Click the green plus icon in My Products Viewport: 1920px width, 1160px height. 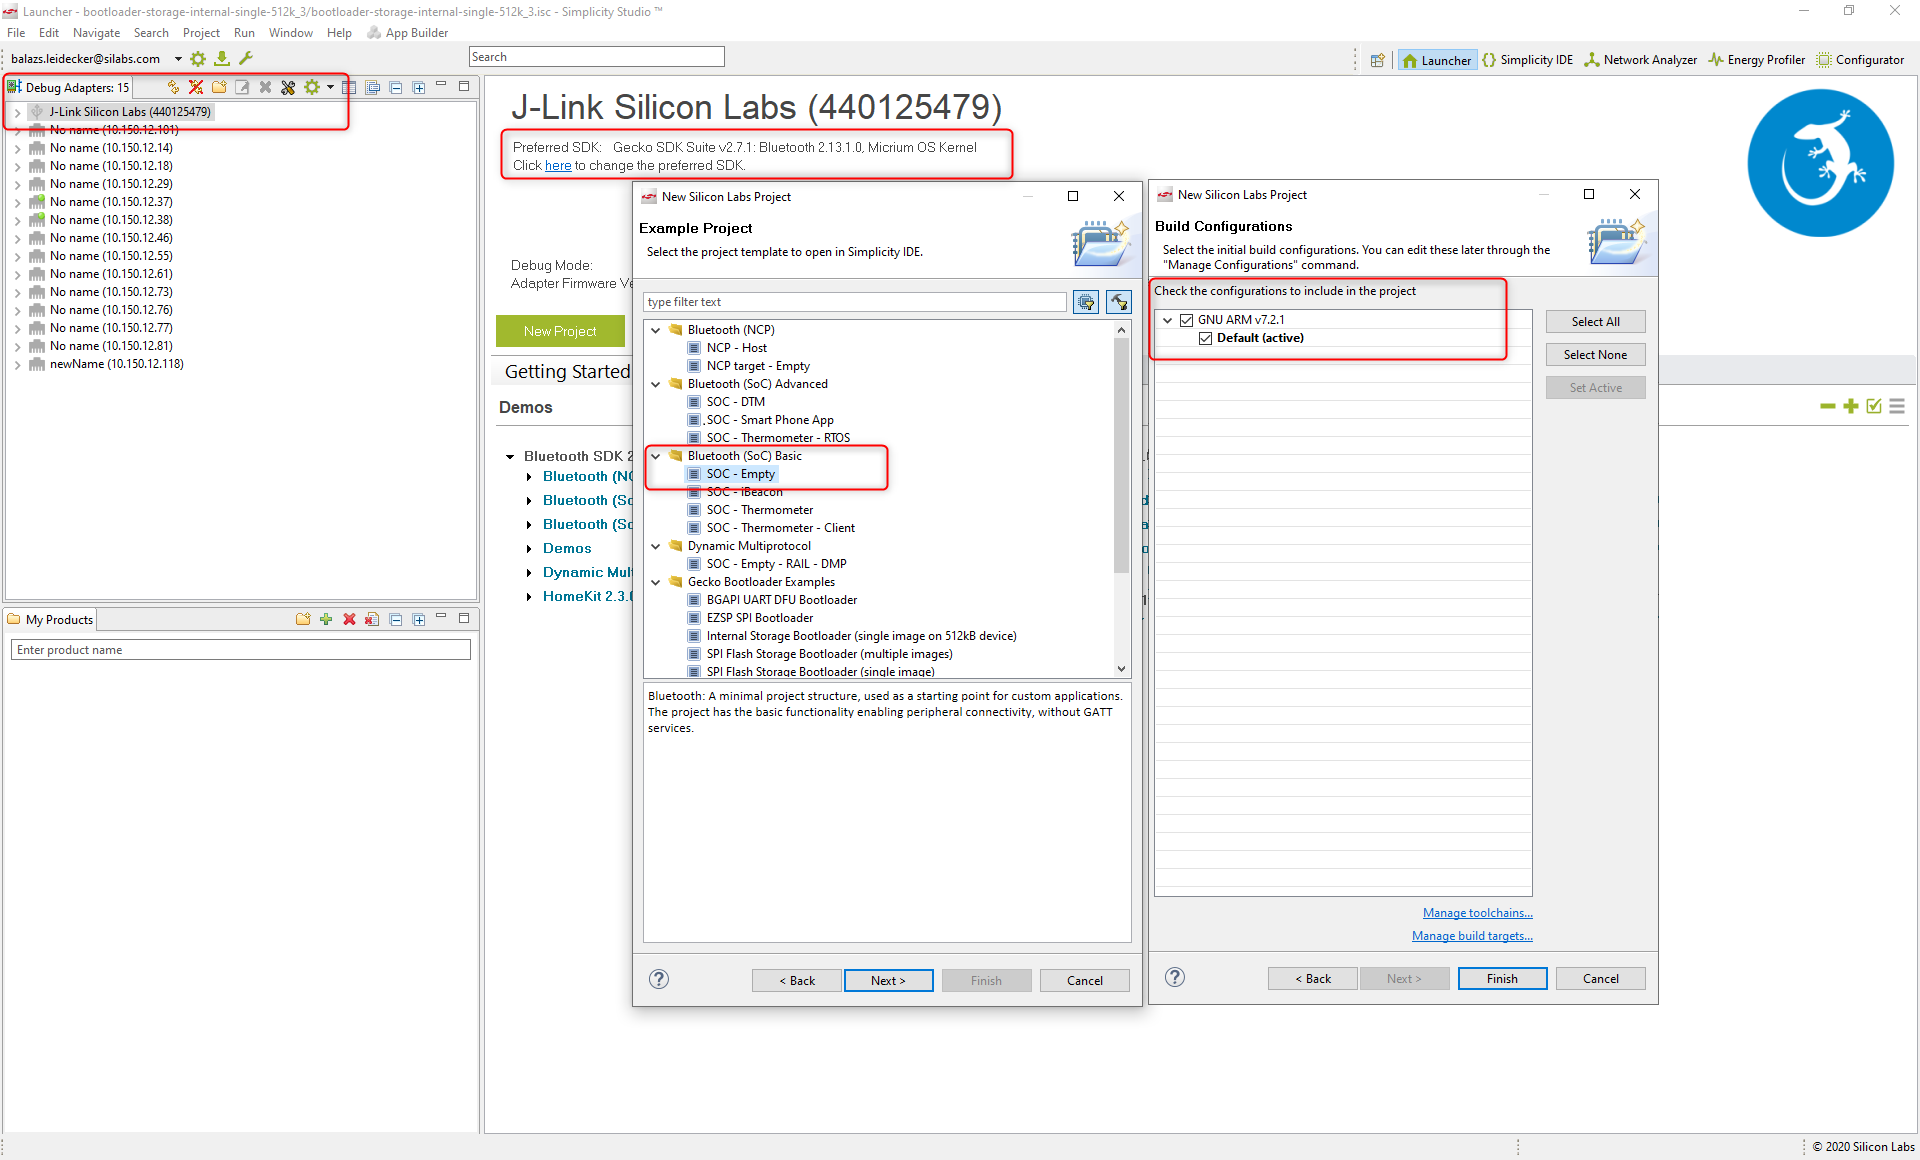(x=326, y=619)
